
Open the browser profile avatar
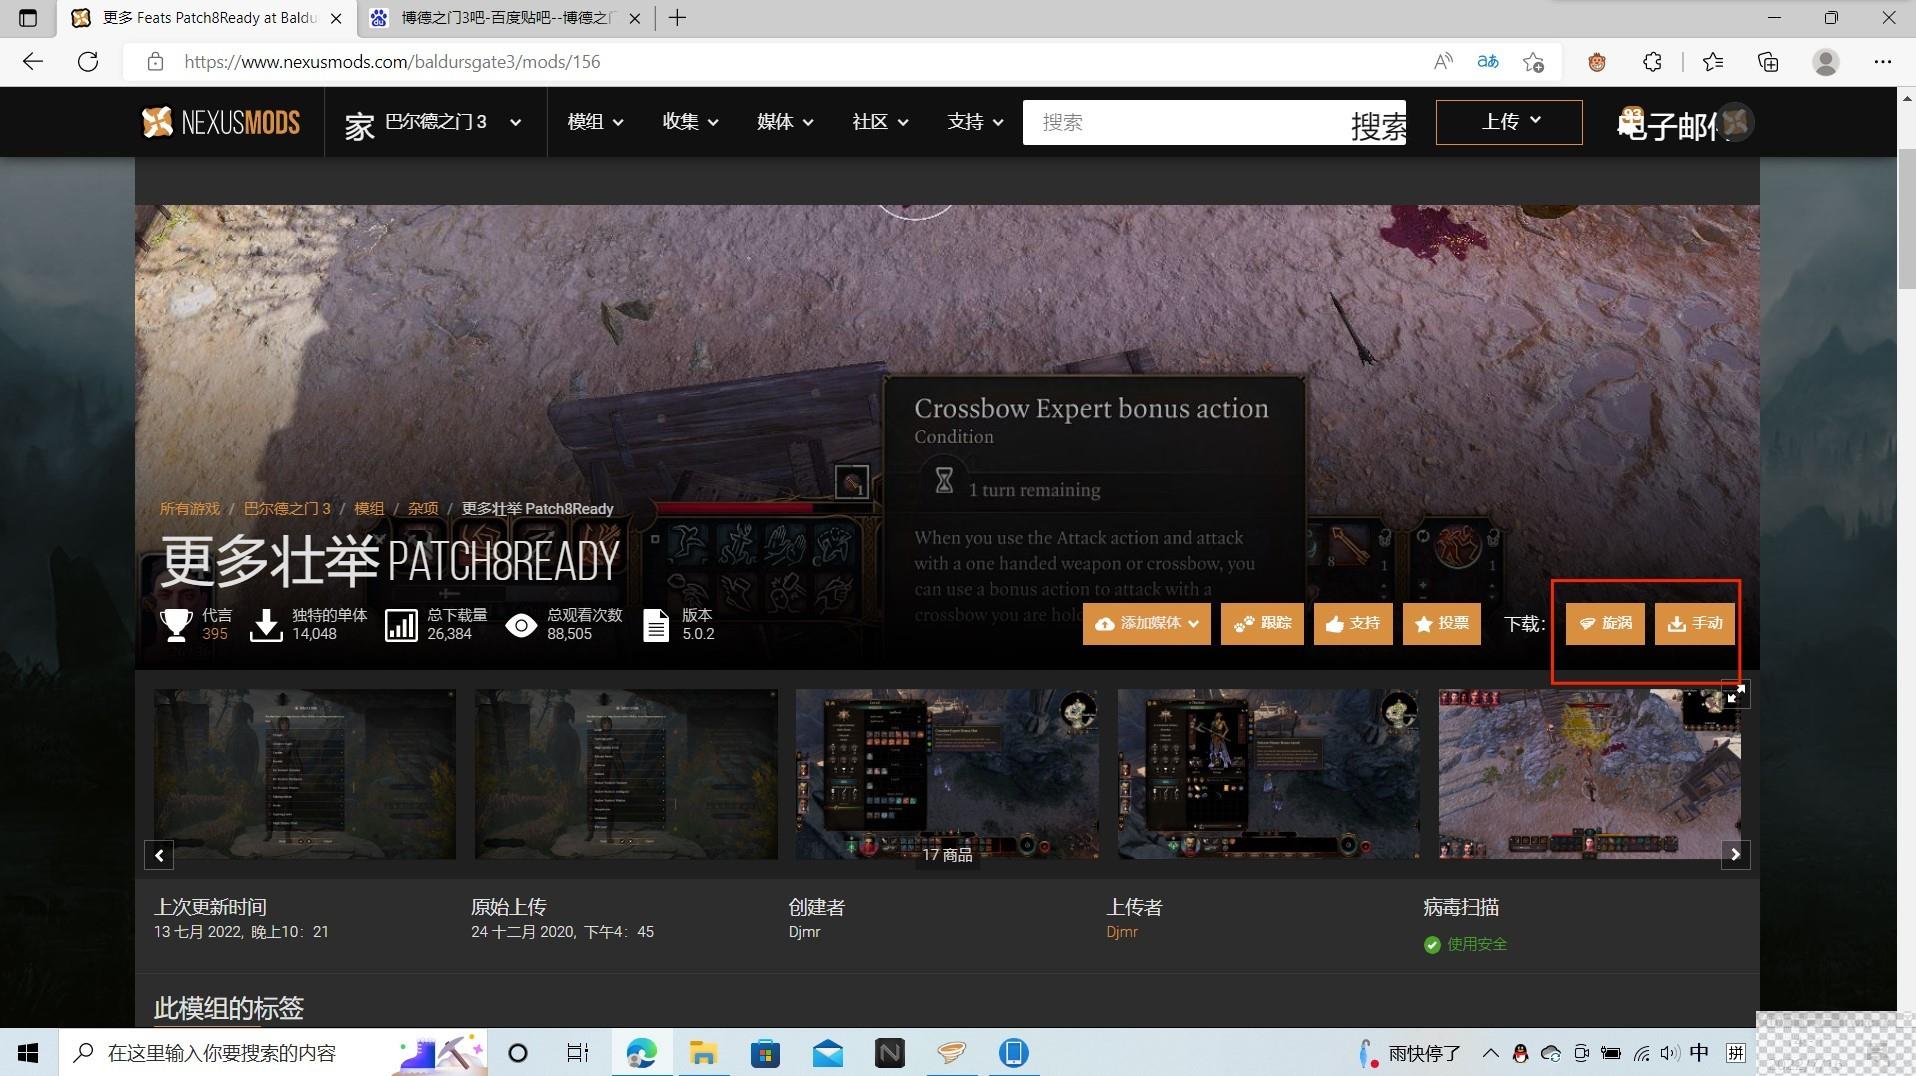tap(1826, 62)
